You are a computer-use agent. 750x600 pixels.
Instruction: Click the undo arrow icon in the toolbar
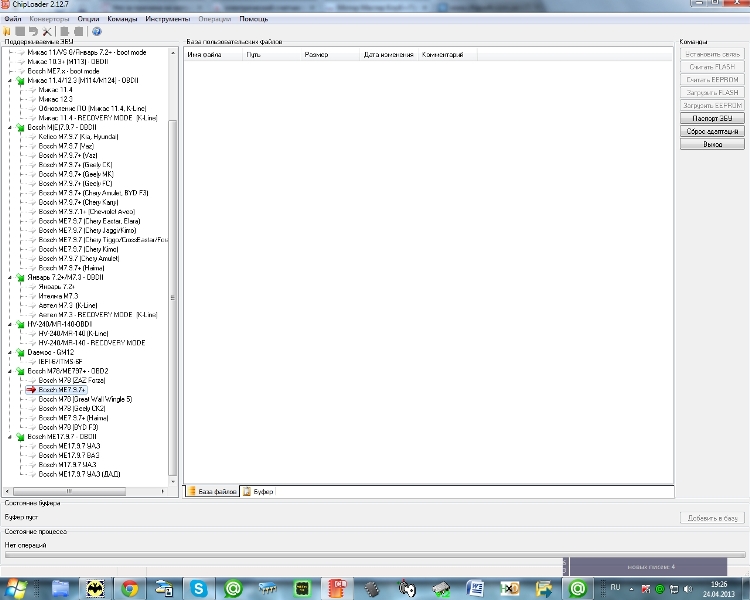point(33,31)
